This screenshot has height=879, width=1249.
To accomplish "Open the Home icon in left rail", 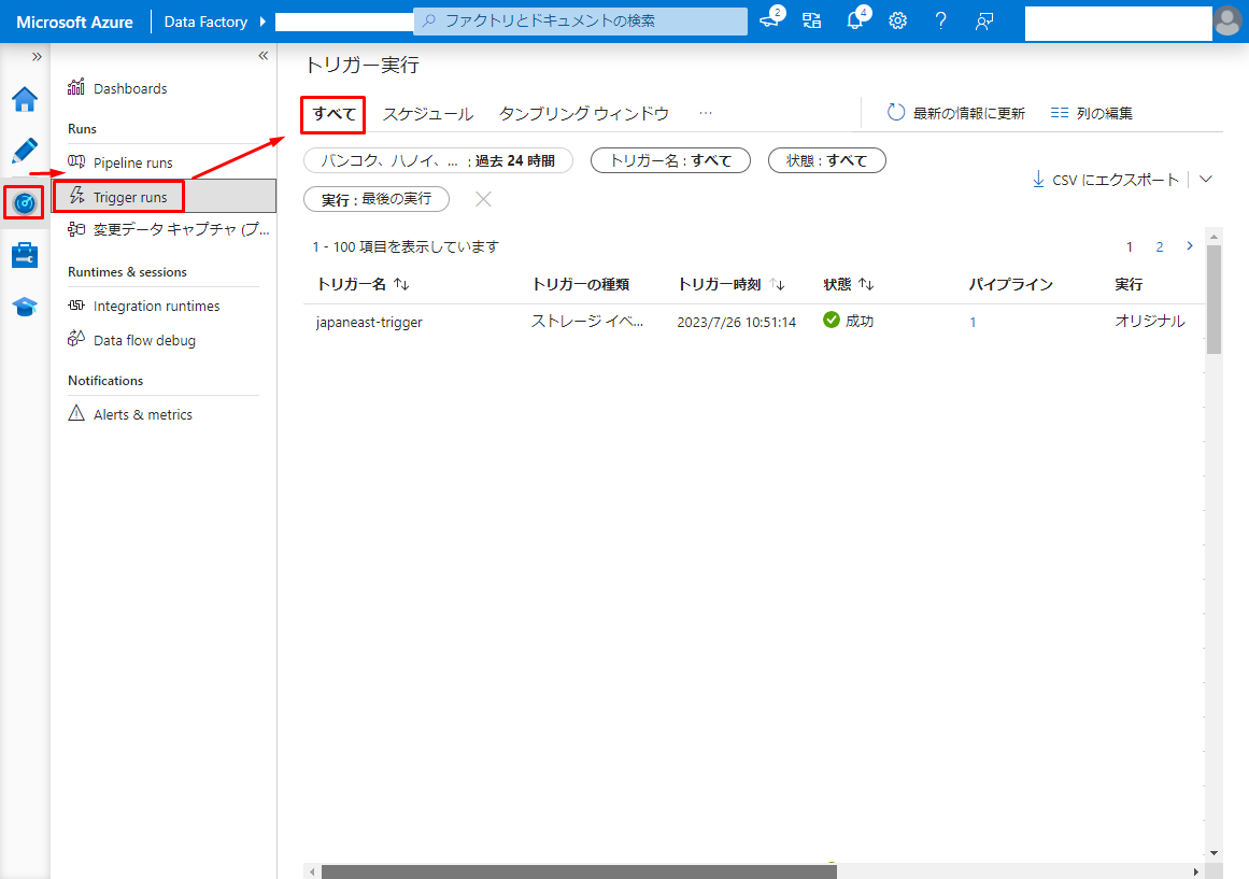I will click(24, 100).
